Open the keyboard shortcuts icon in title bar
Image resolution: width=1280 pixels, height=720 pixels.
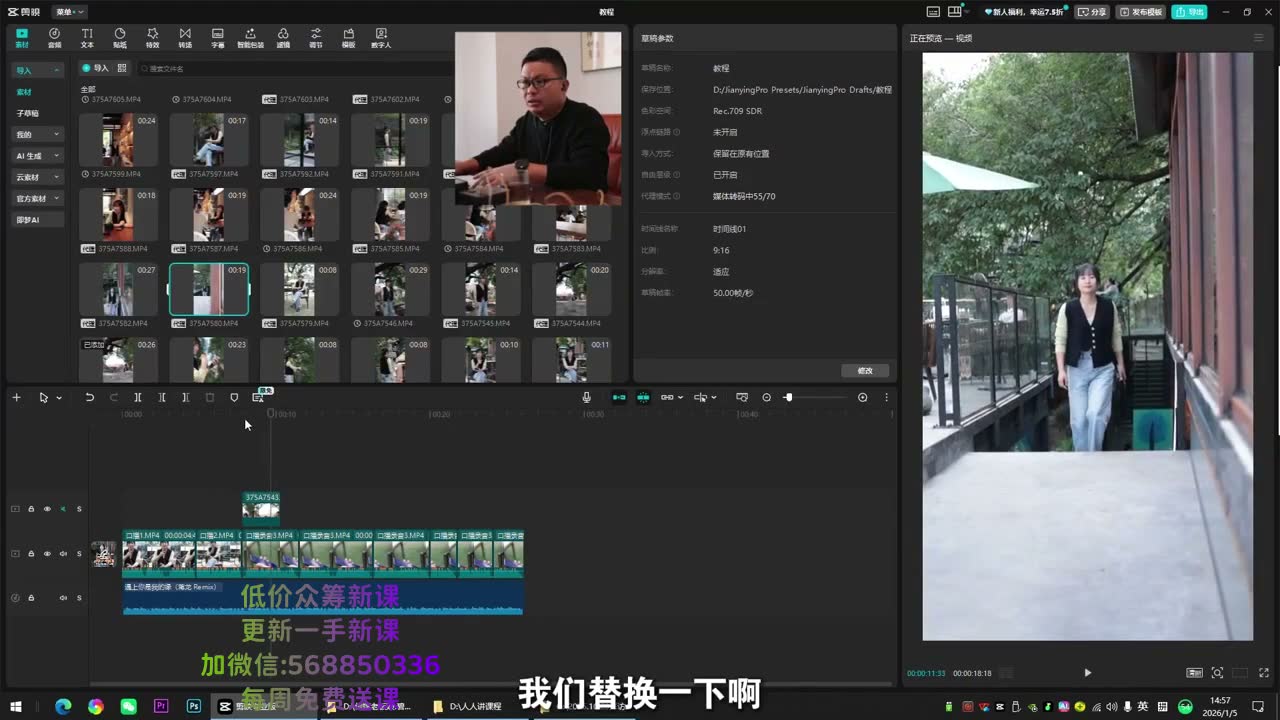coord(933,12)
